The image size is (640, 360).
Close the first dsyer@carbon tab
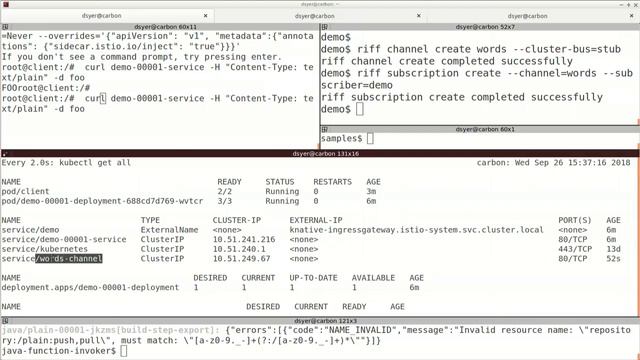pyautogui.click(x=206, y=16)
